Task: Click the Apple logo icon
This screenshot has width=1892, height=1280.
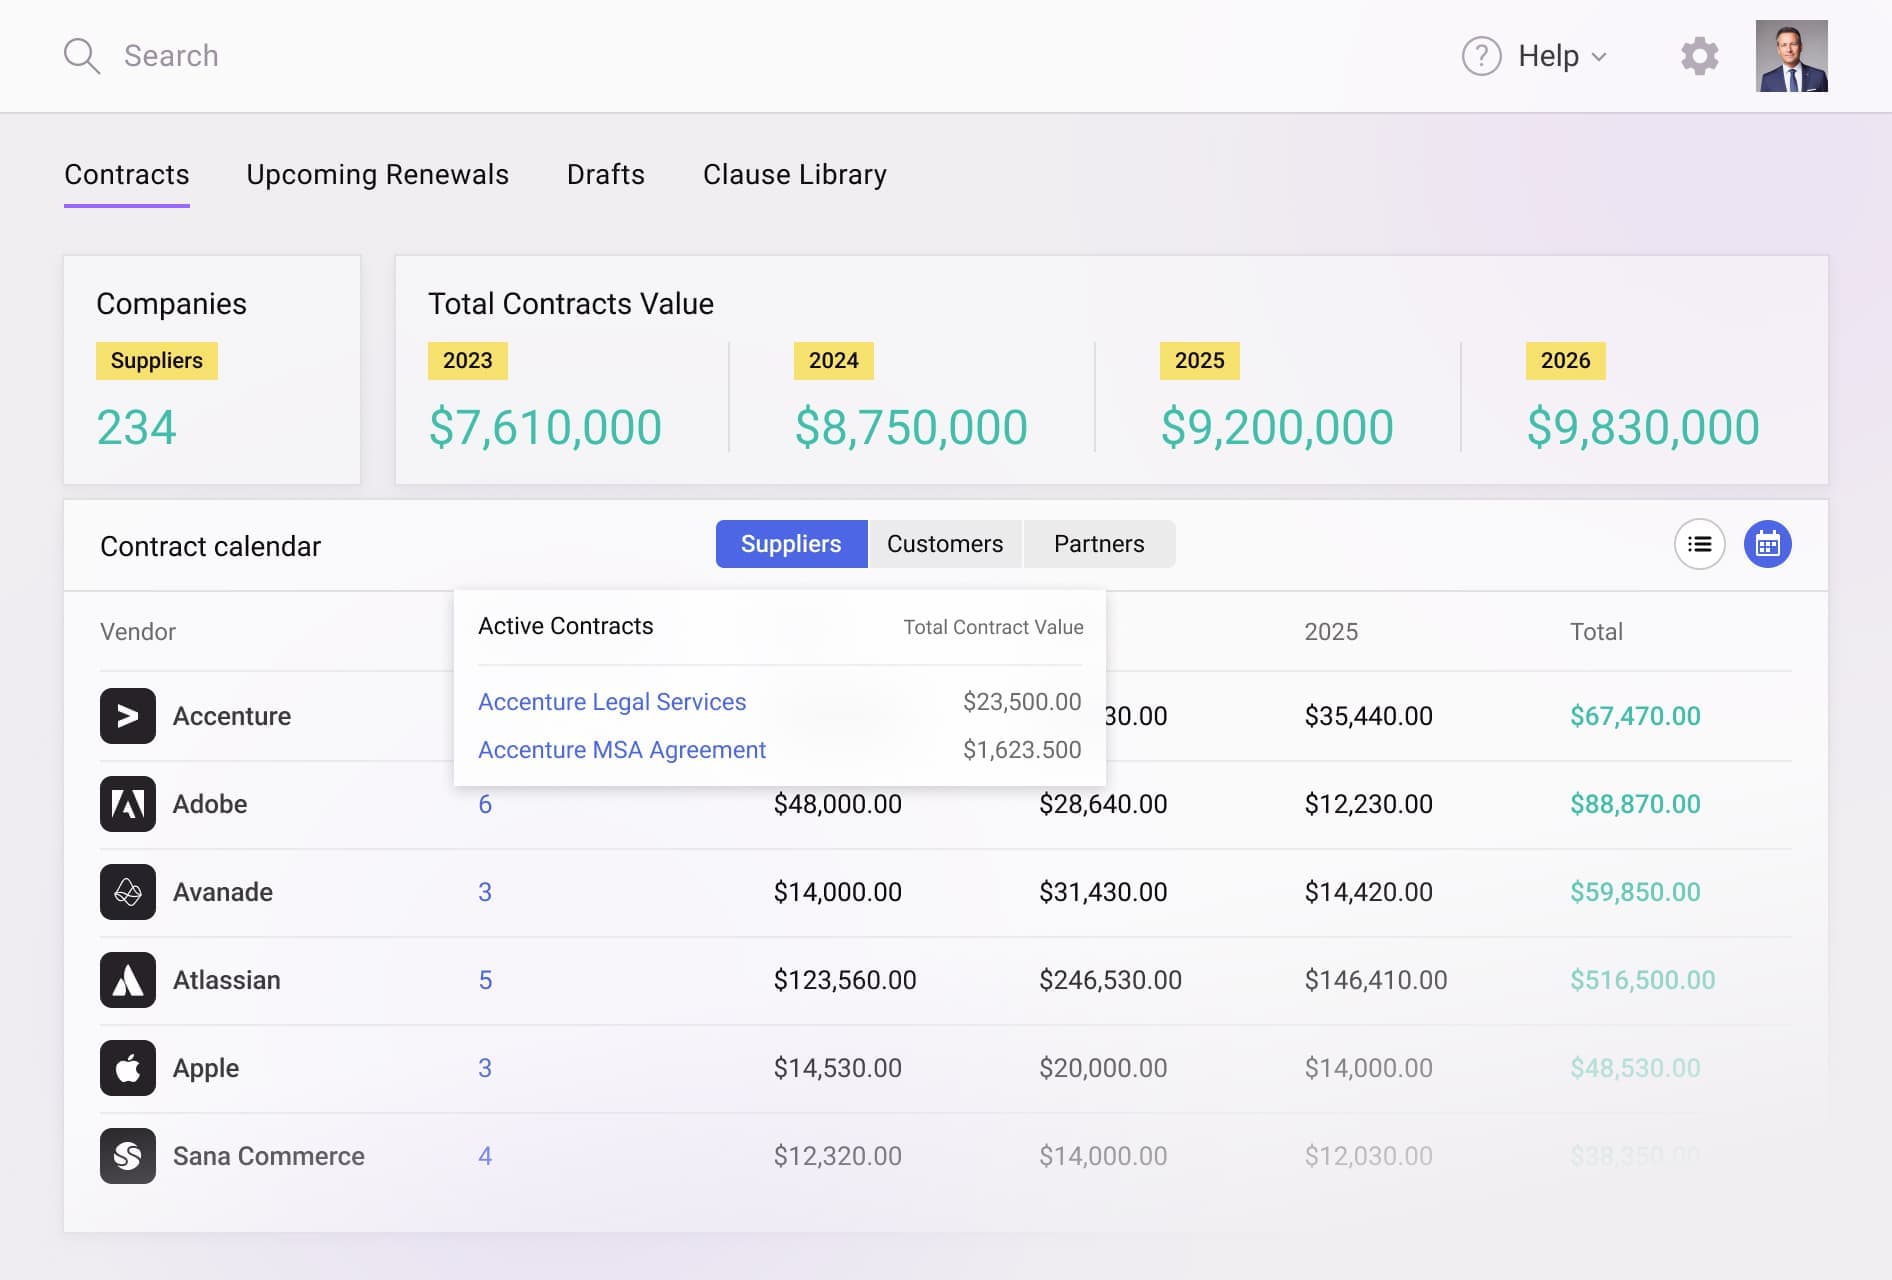Action: coord(128,1068)
